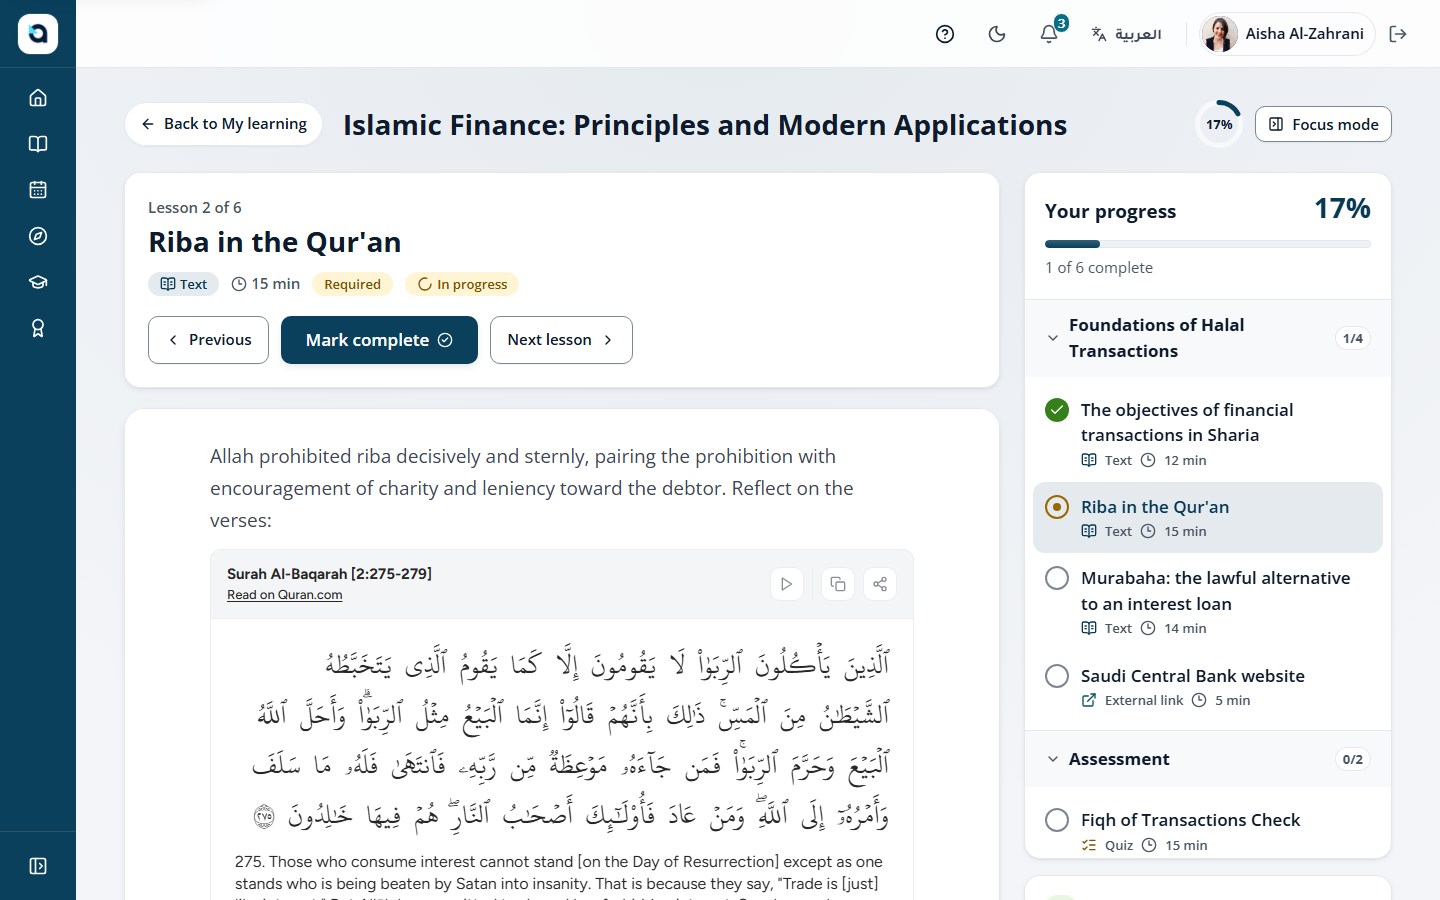
Task: Open the award badge sidebar icon
Action: tap(38, 328)
